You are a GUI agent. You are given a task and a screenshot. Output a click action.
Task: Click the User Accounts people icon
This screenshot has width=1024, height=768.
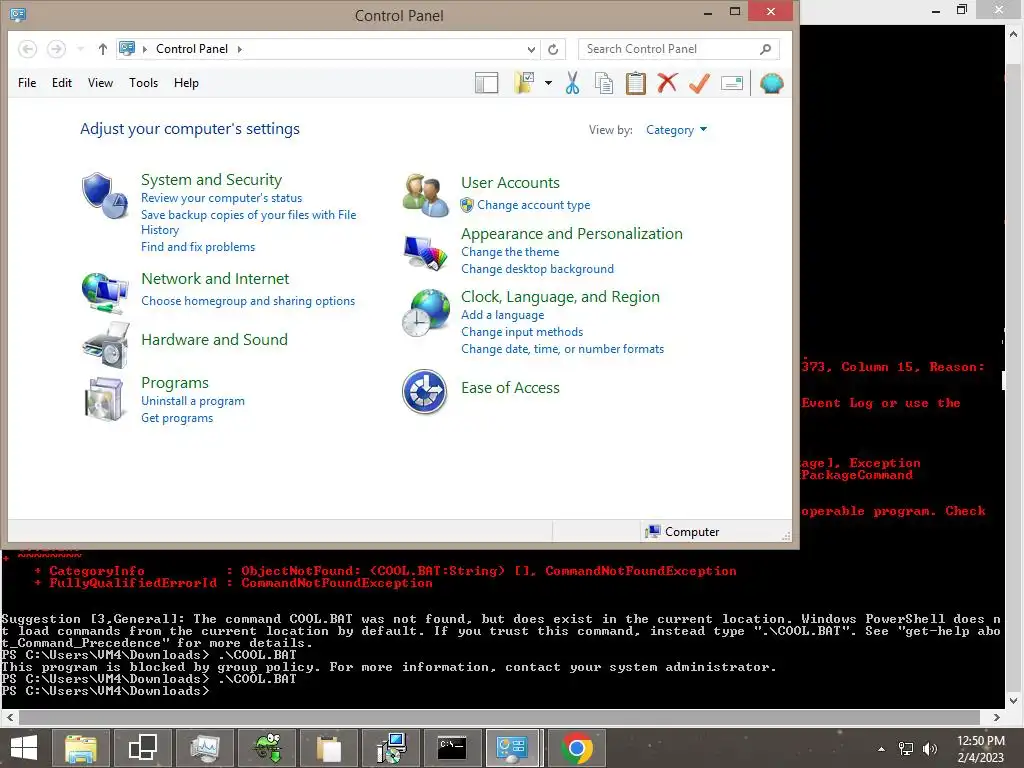point(426,195)
